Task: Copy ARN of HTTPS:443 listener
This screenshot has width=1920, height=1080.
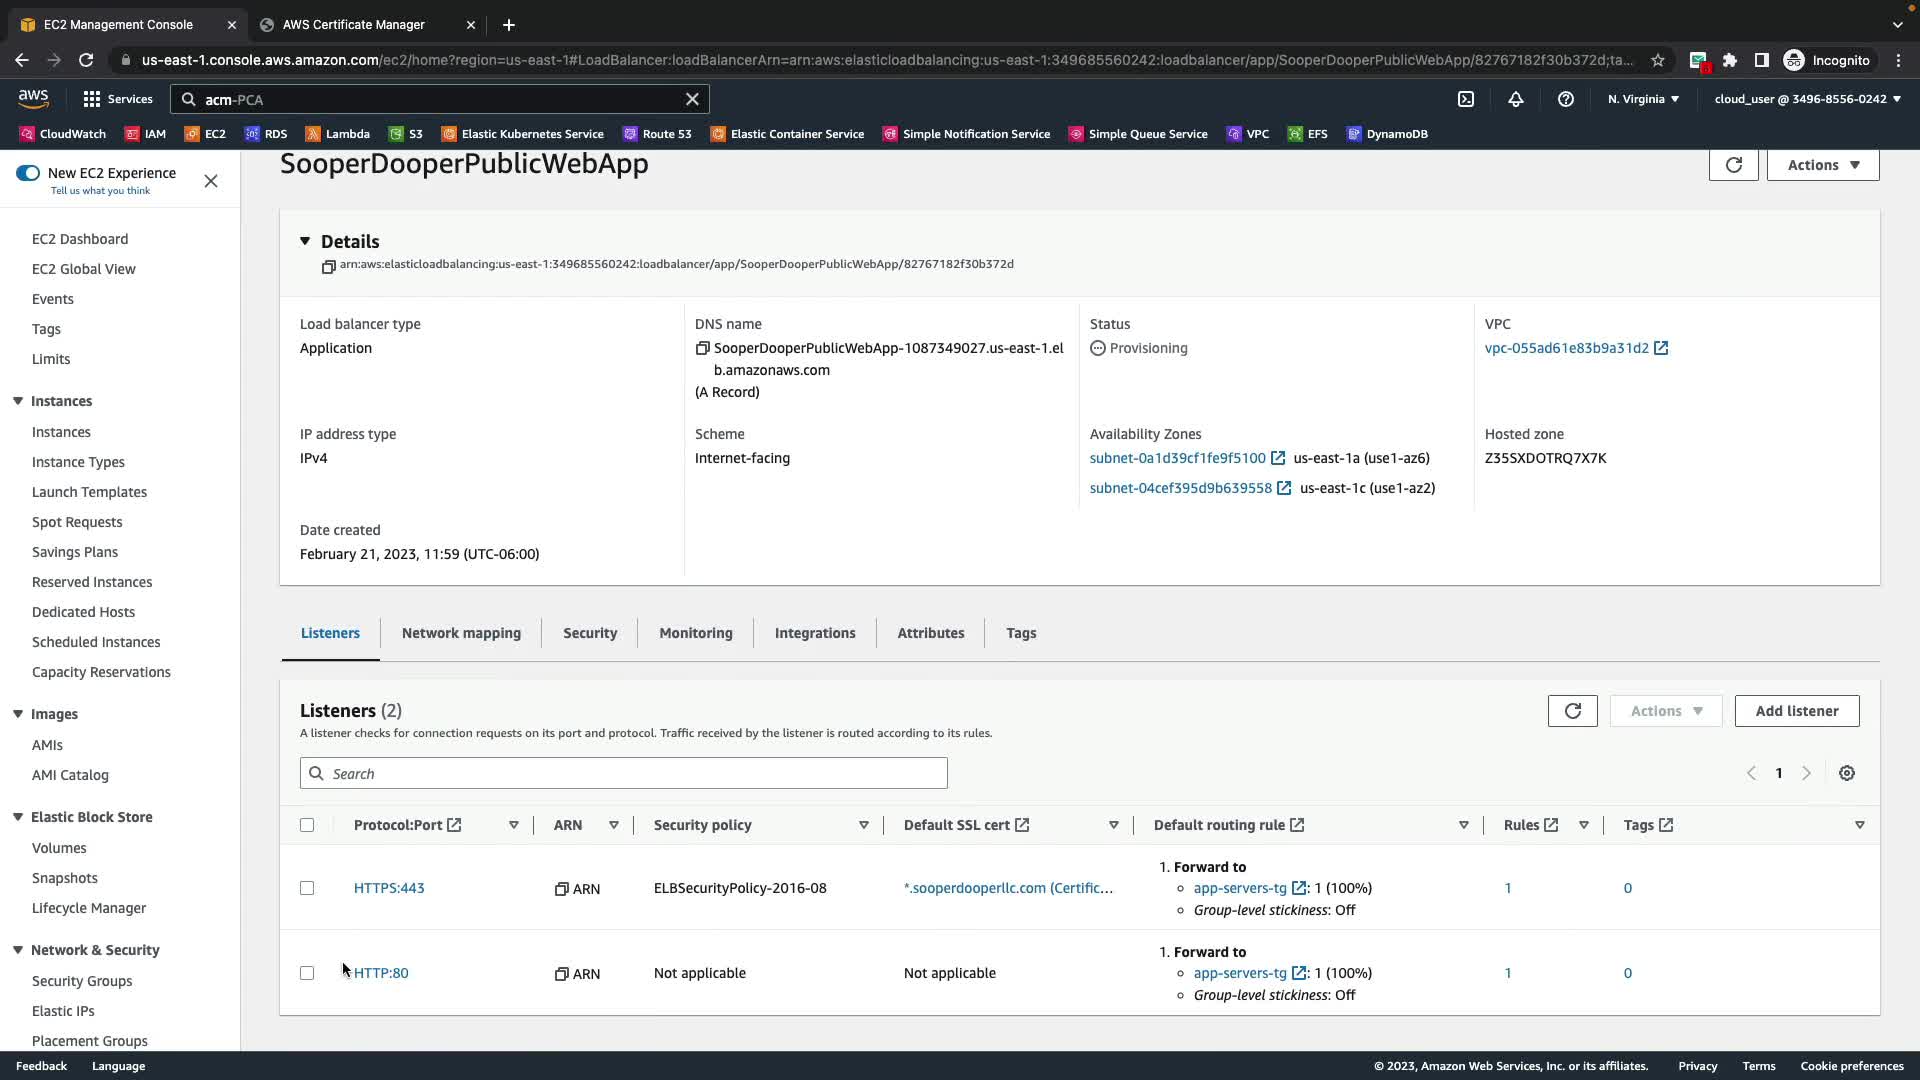Action: (x=562, y=889)
